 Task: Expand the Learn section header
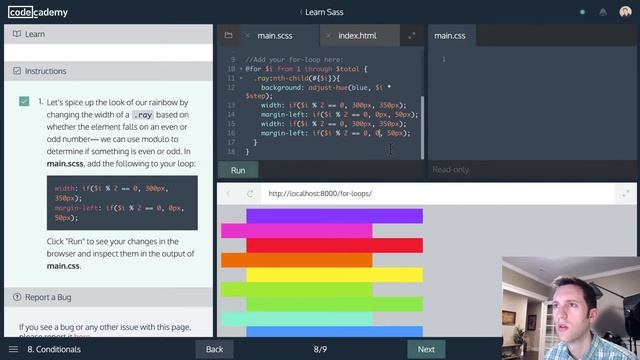[x=108, y=34]
